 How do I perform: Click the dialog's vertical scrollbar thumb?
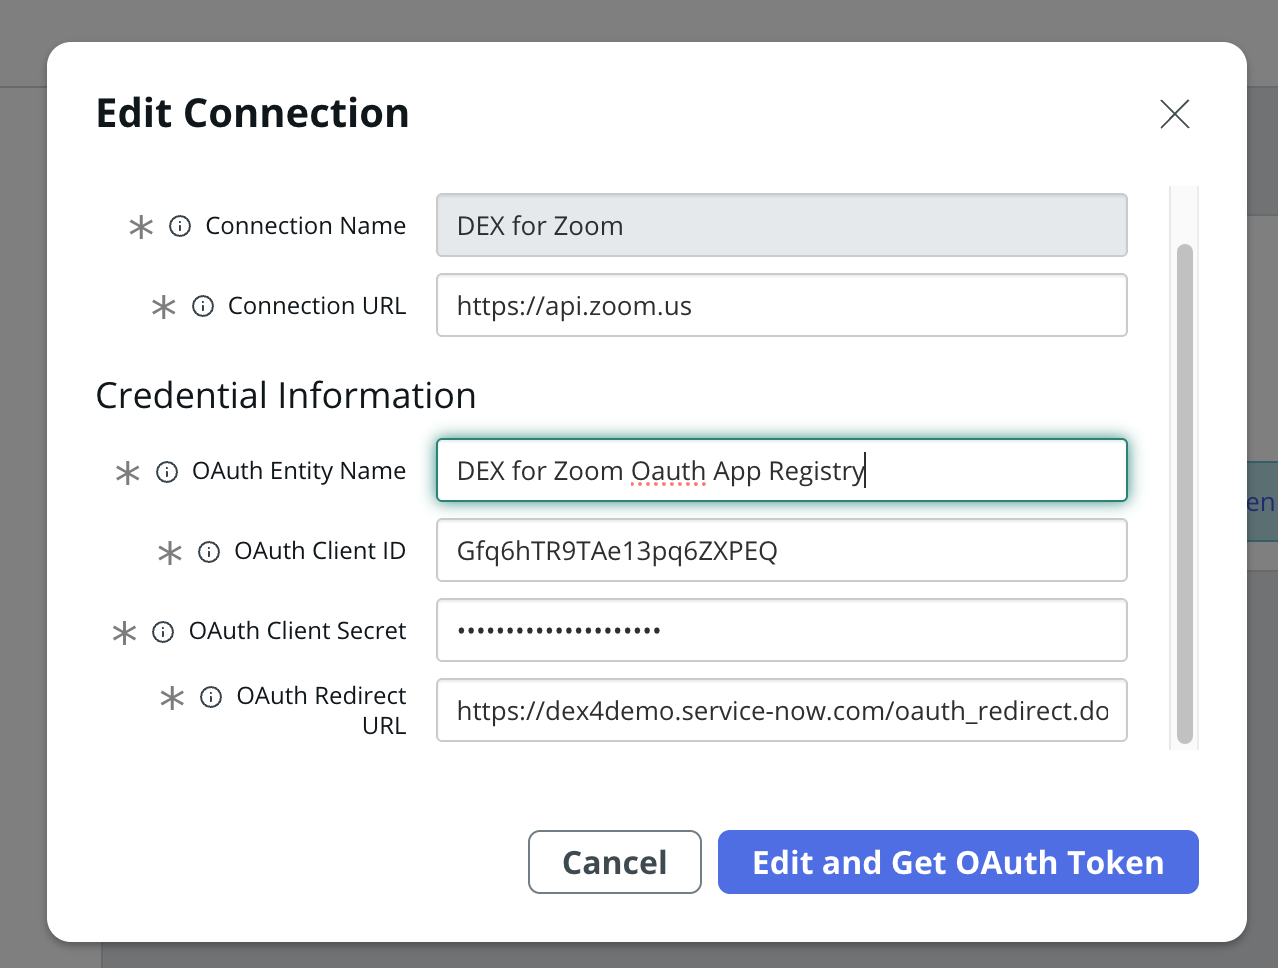coord(1185,494)
